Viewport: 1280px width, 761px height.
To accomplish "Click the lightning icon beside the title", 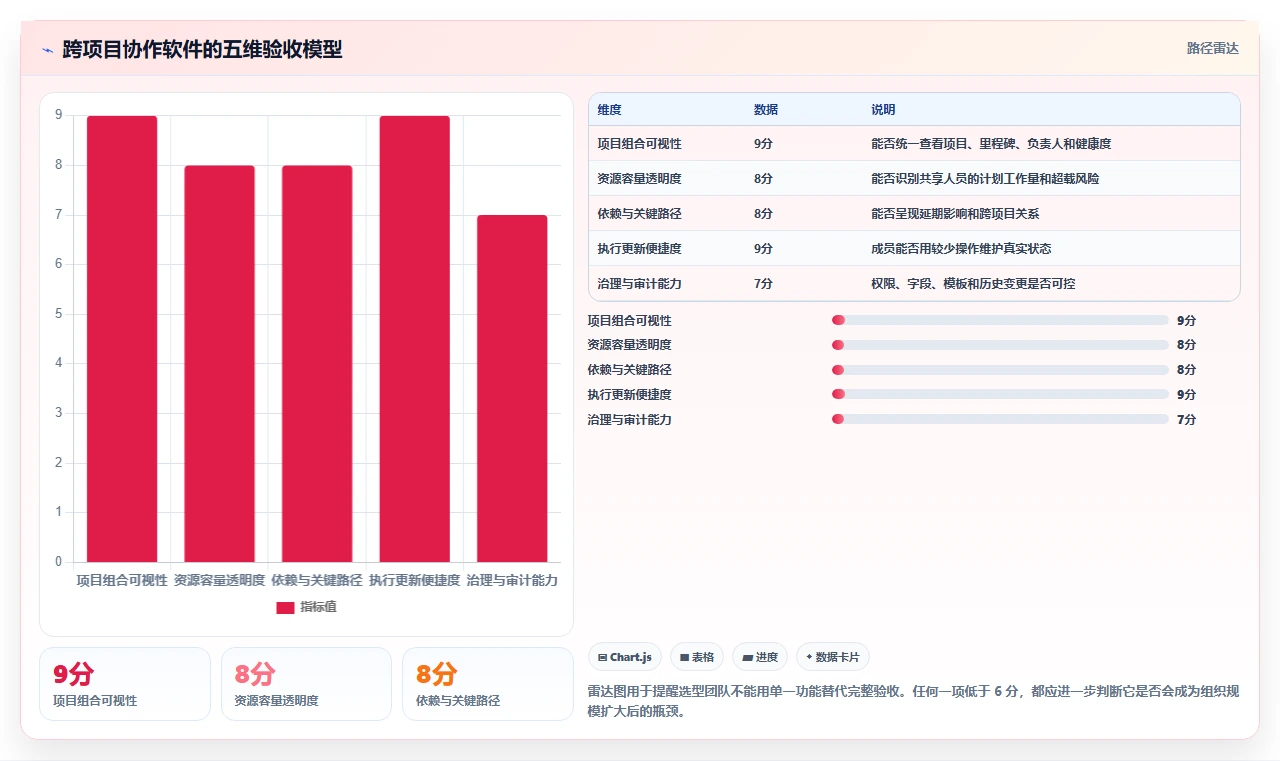I will coord(48,50).
